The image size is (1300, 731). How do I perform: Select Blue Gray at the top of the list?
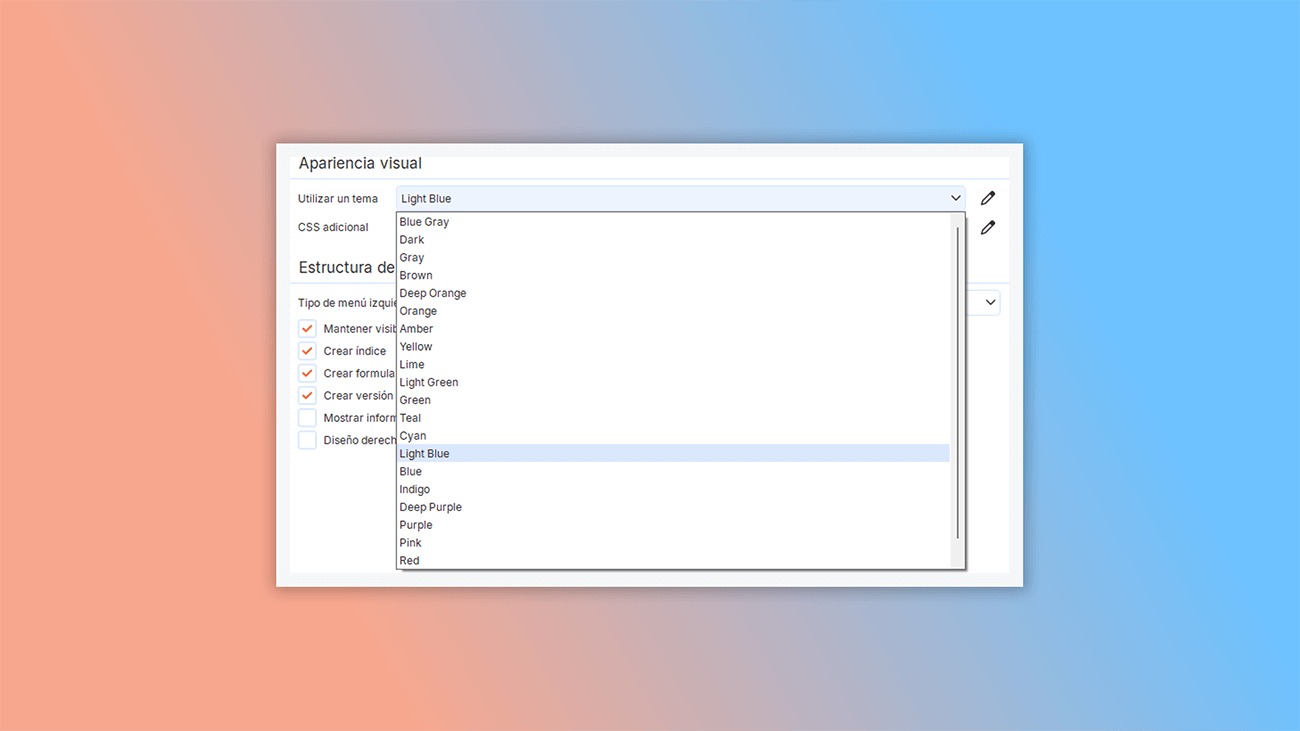[x=424, y=221]
